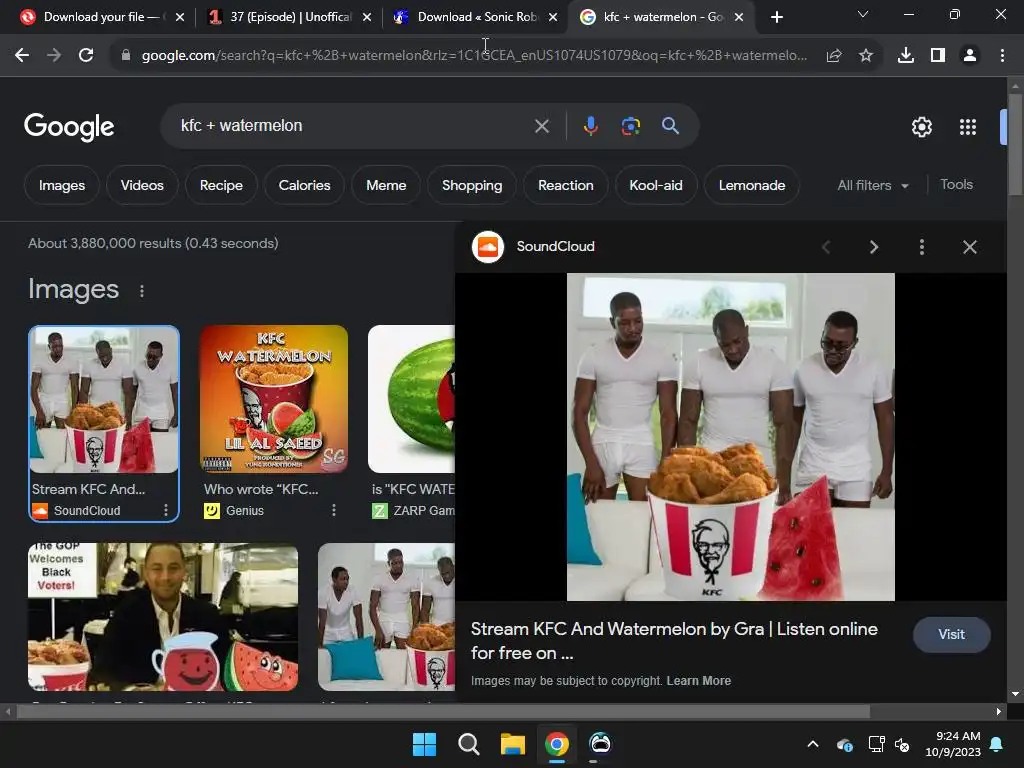Click the vertical page scrollbar
Image resolution: width=1024 pixels, height=768 pixels.
[x=1015, y=142]
